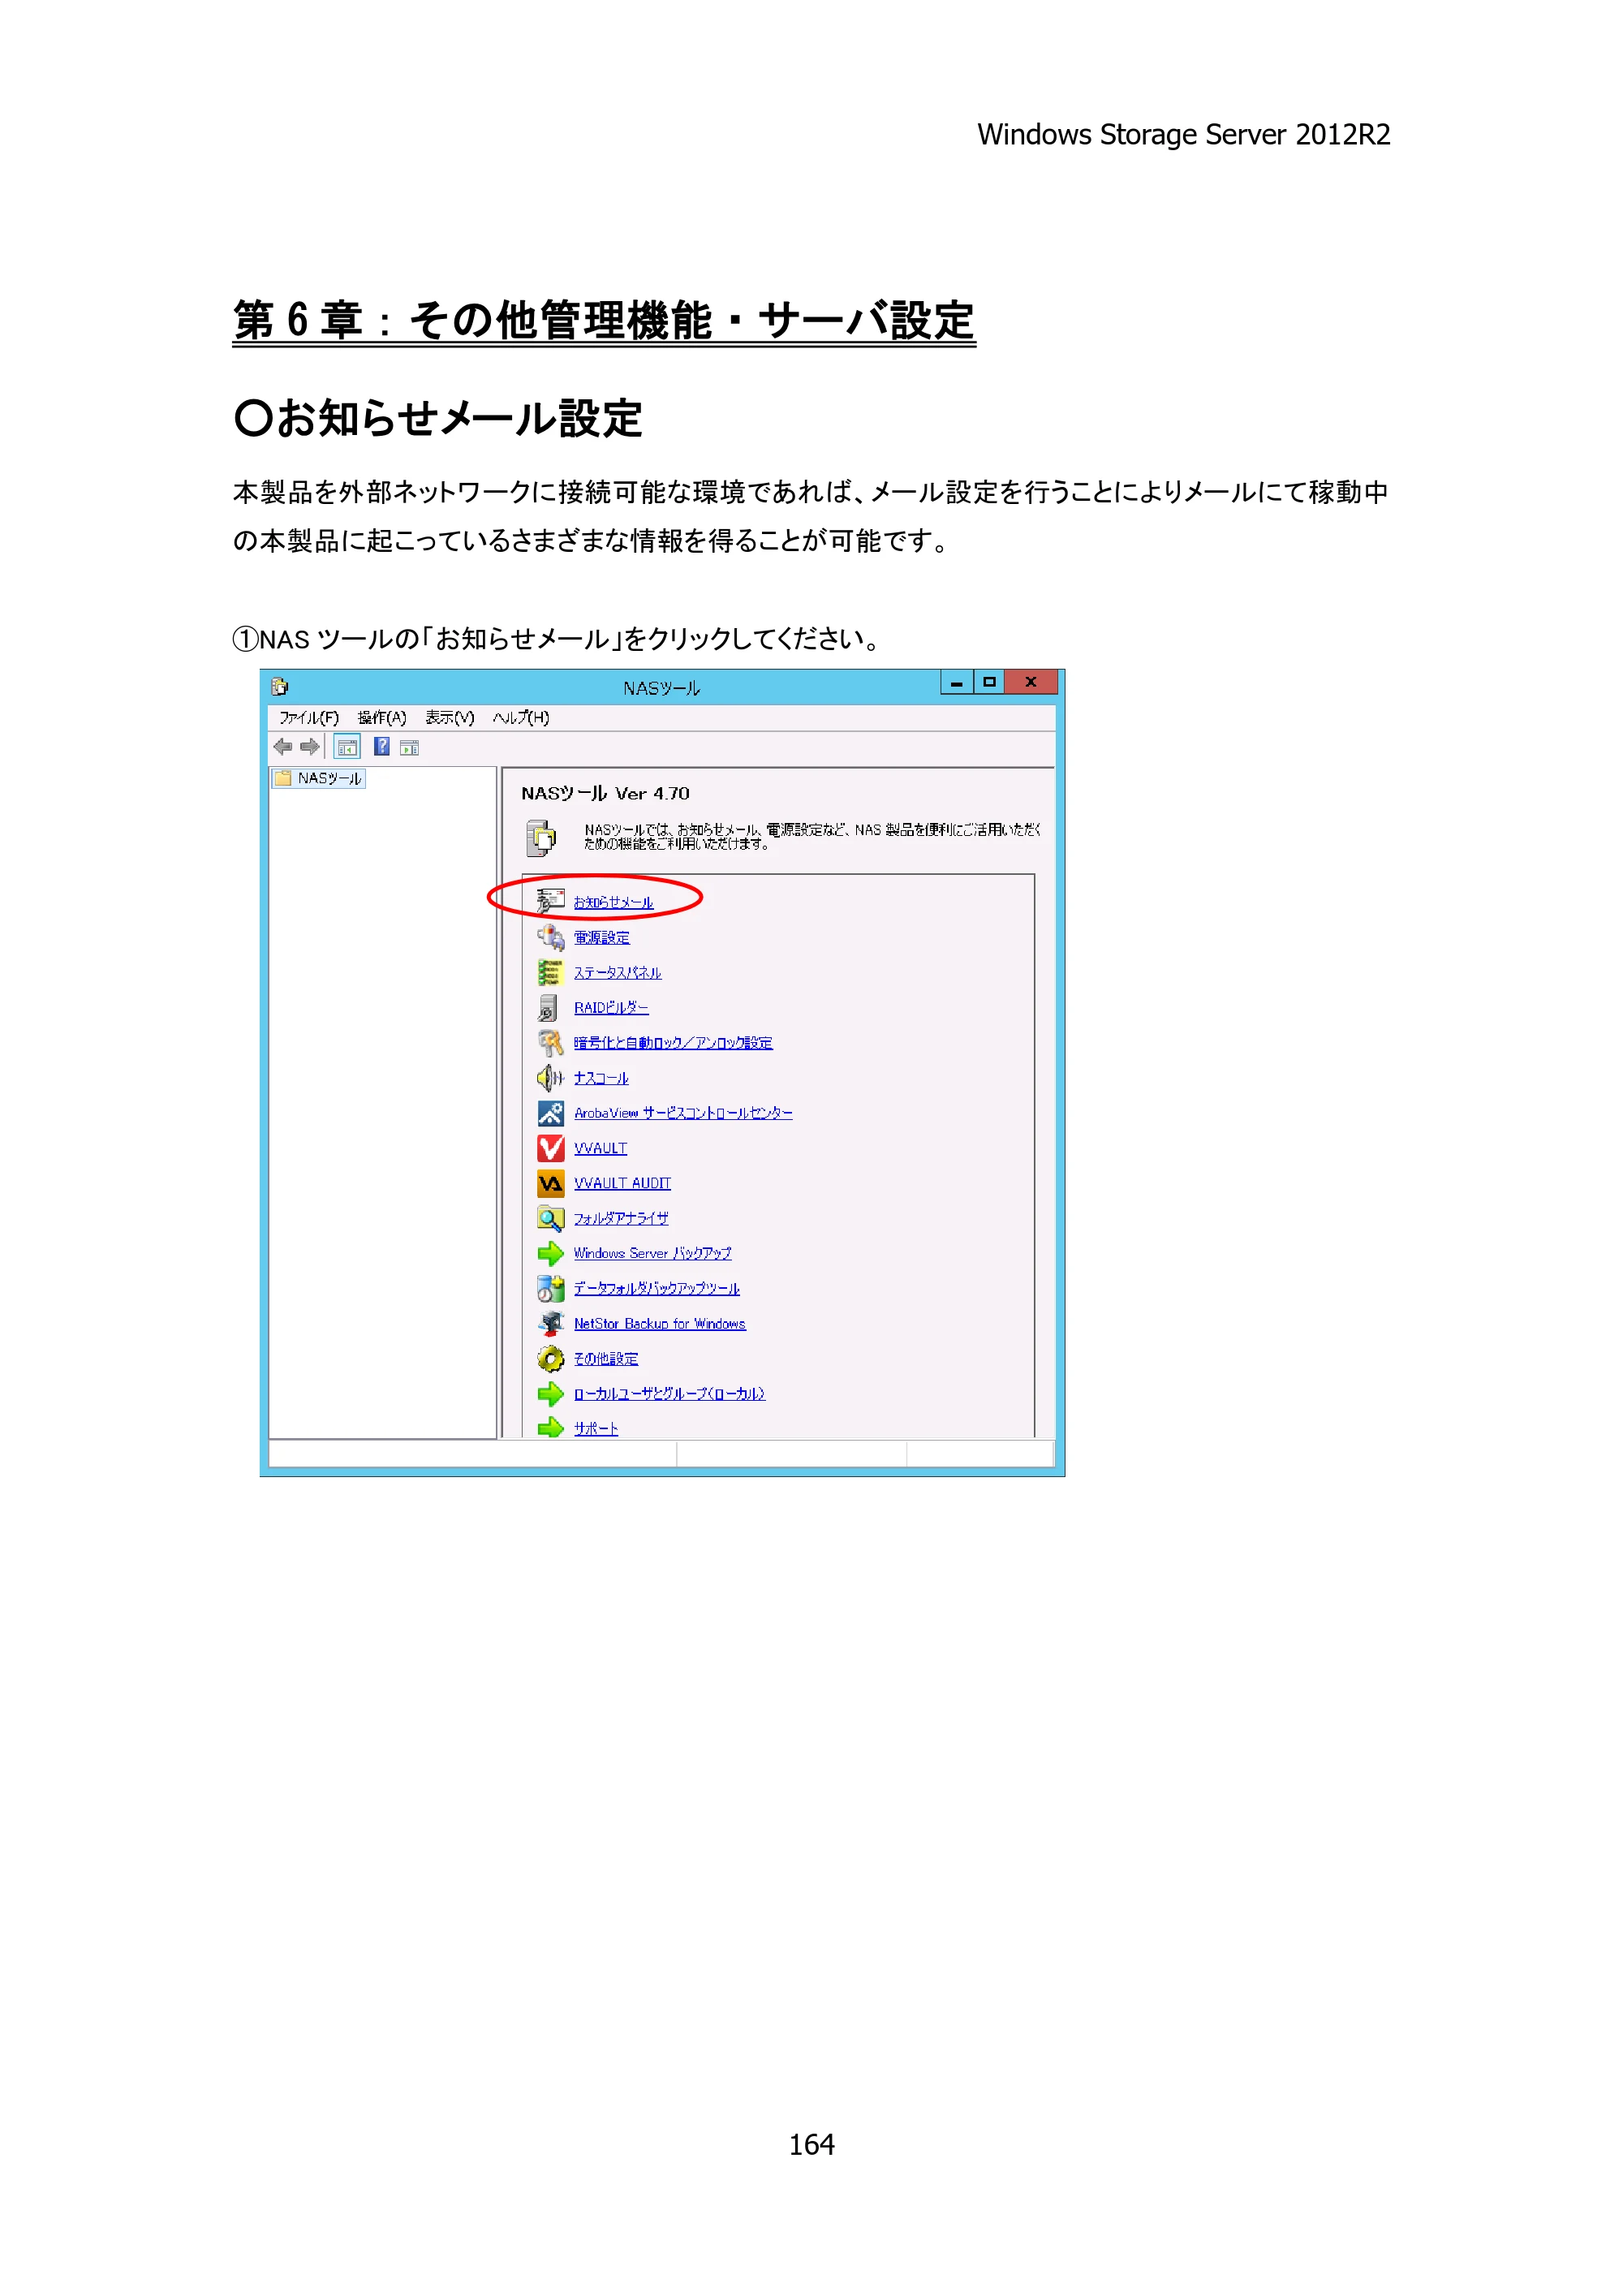Open the ファイル(F) menu

pyautogui.click(x=308, y=717)
